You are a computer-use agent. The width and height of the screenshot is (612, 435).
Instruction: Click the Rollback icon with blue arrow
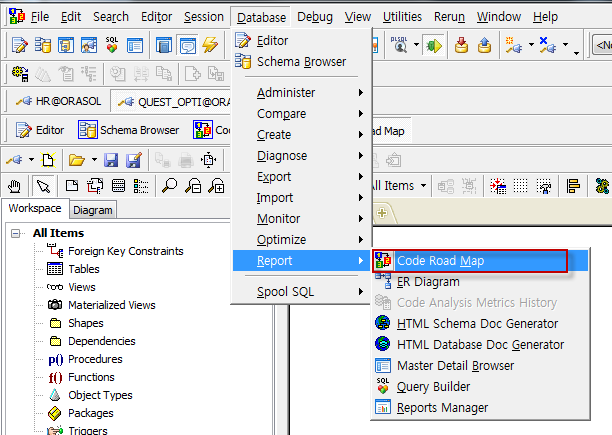click(x=485, y=45)
